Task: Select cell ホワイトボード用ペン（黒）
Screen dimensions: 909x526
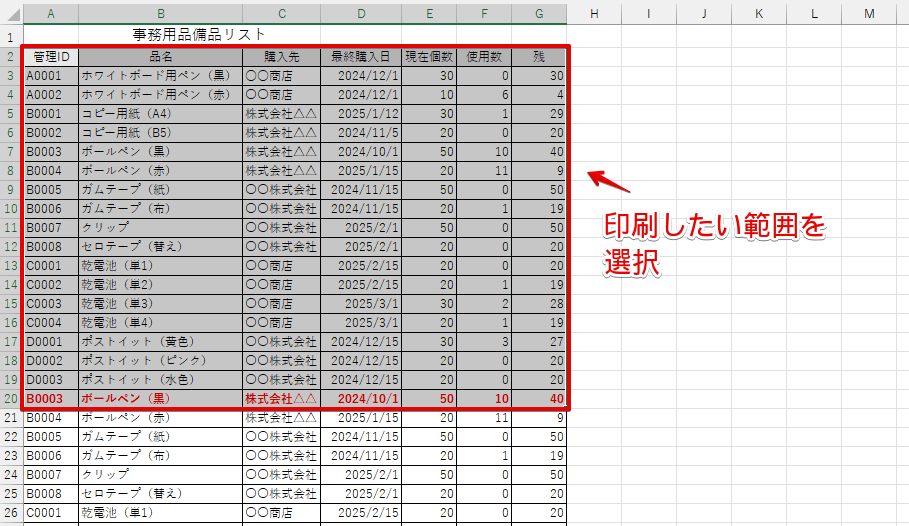Action: pos(161,76)
